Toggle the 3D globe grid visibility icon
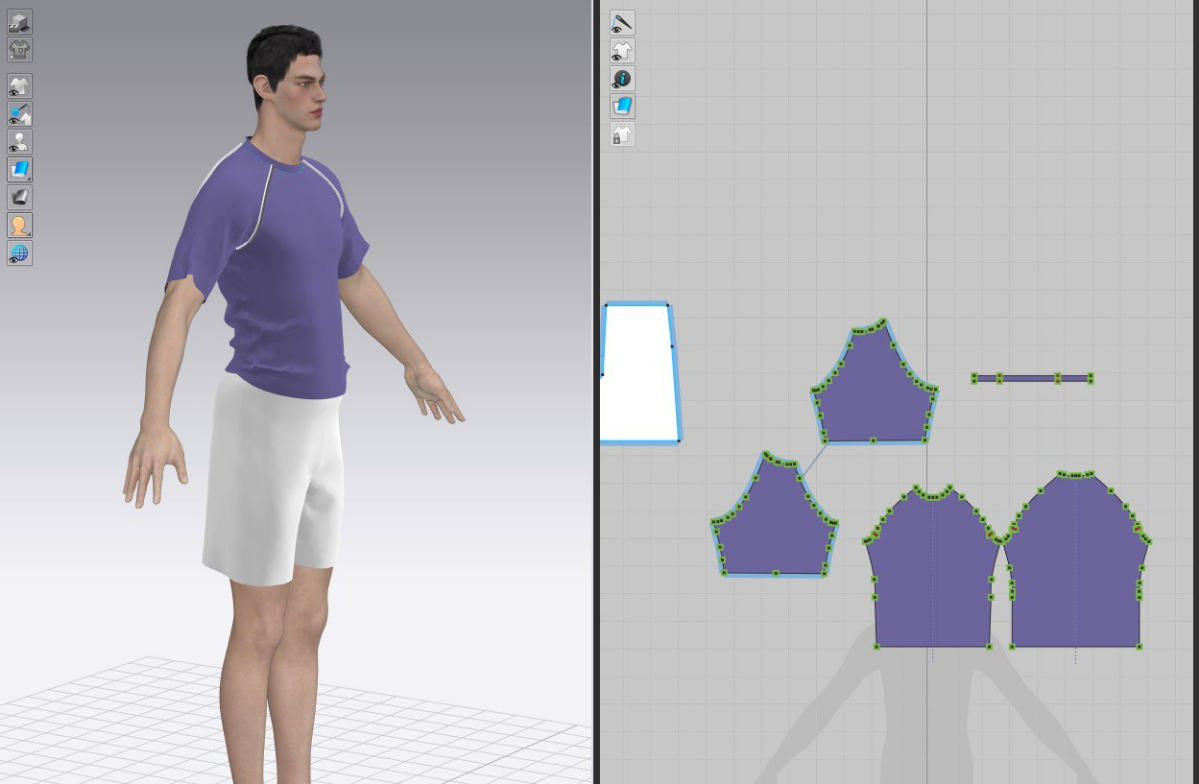The height and width of the screenshot is (784, 1199). [20, 253]
